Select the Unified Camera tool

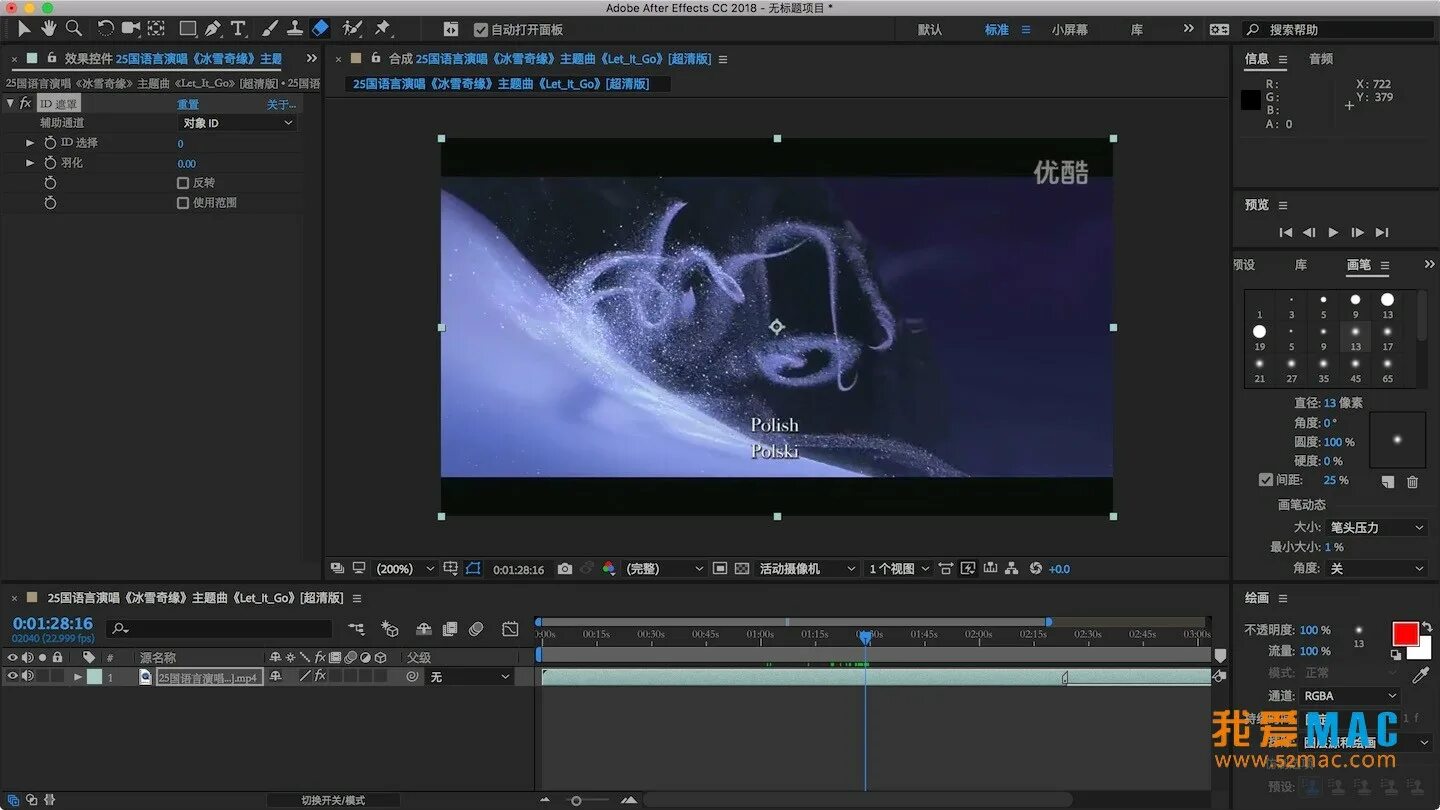[x=130, y=29]
